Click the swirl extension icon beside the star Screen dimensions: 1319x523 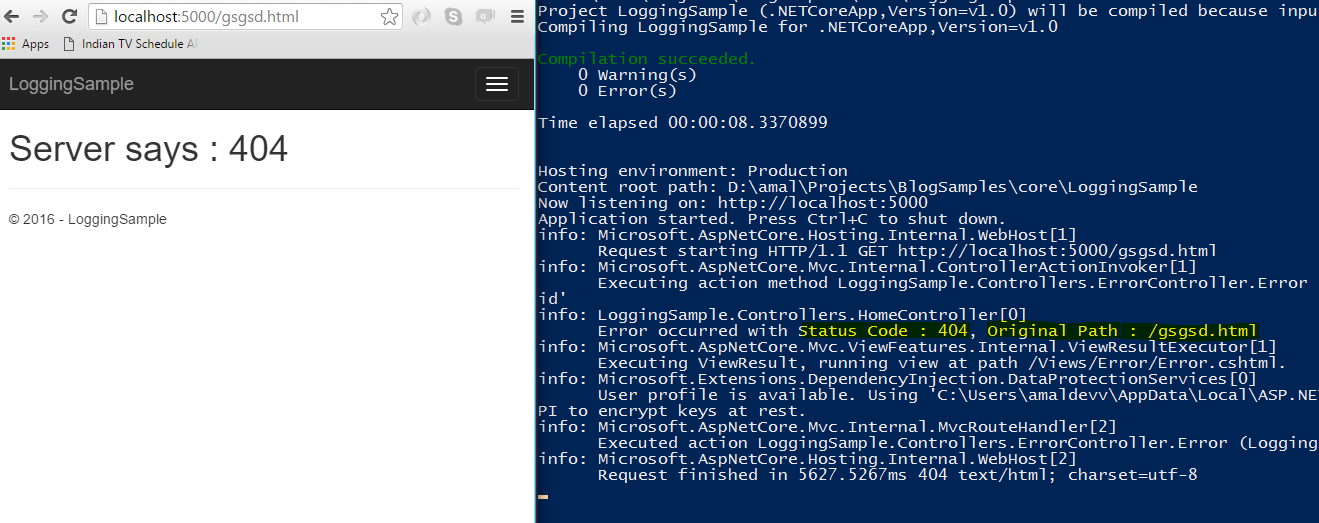(422, 17)
